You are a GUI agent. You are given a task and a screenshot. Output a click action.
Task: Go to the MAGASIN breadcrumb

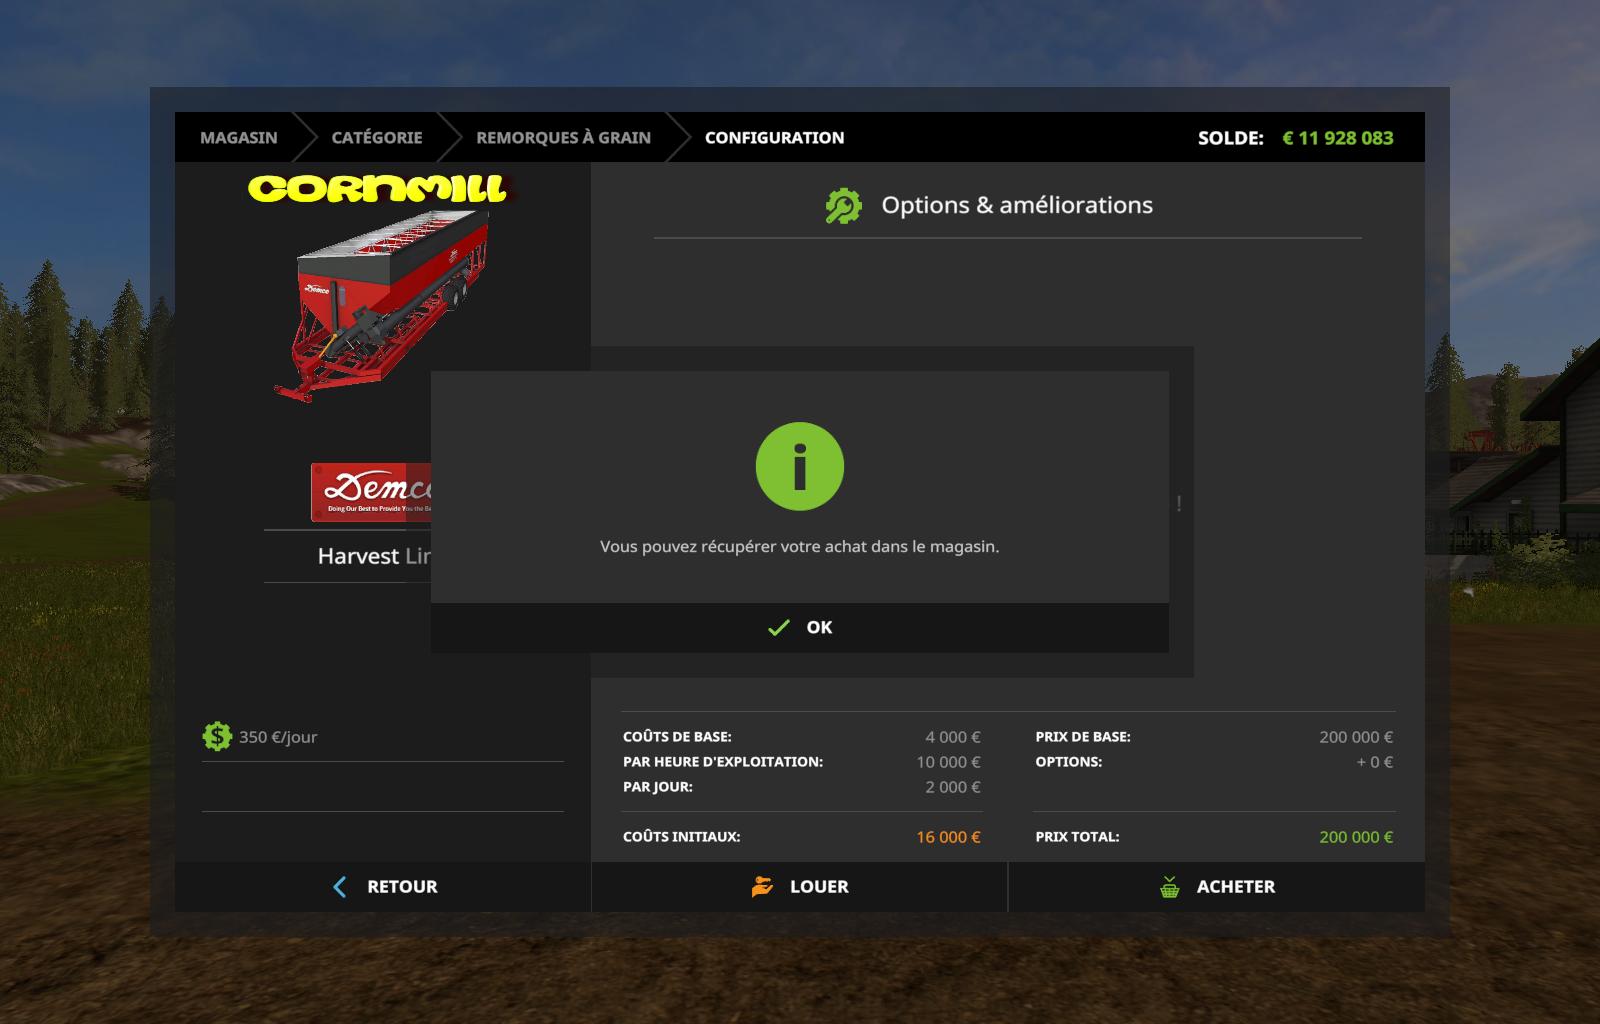[x=239, y=138]
